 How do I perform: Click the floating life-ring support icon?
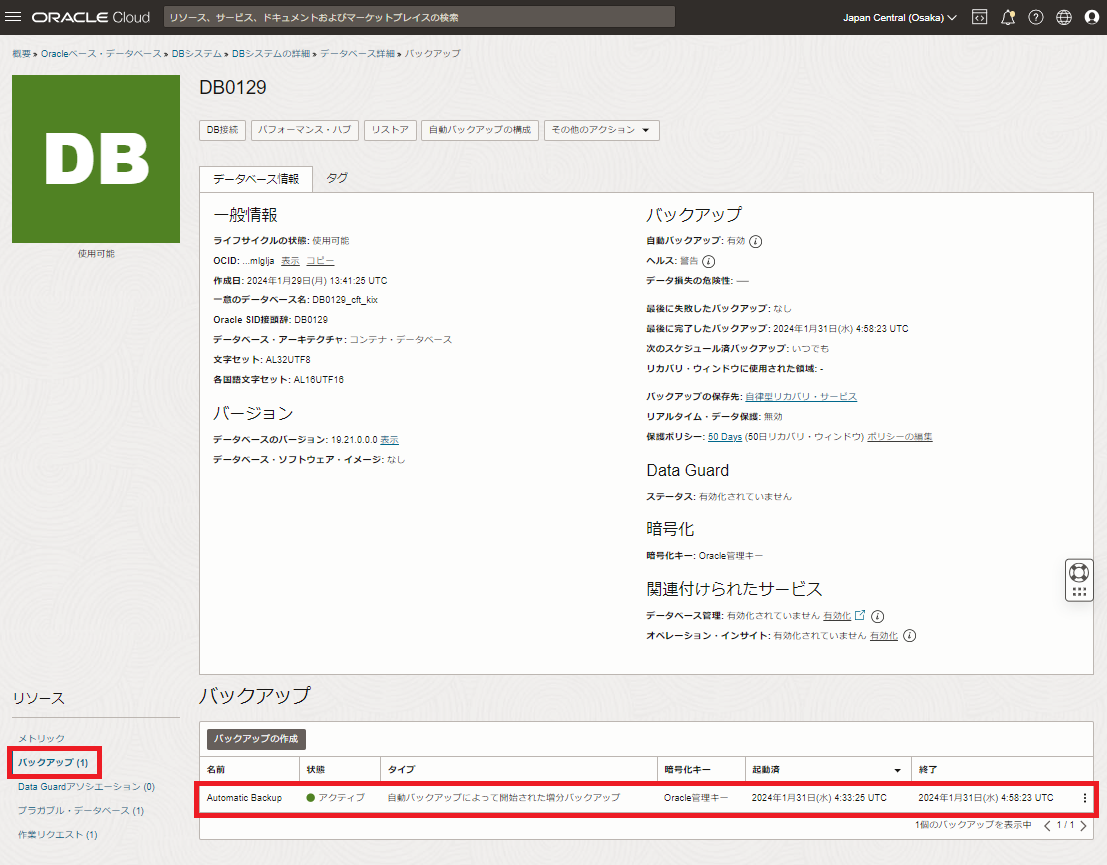click(1078, 573)
